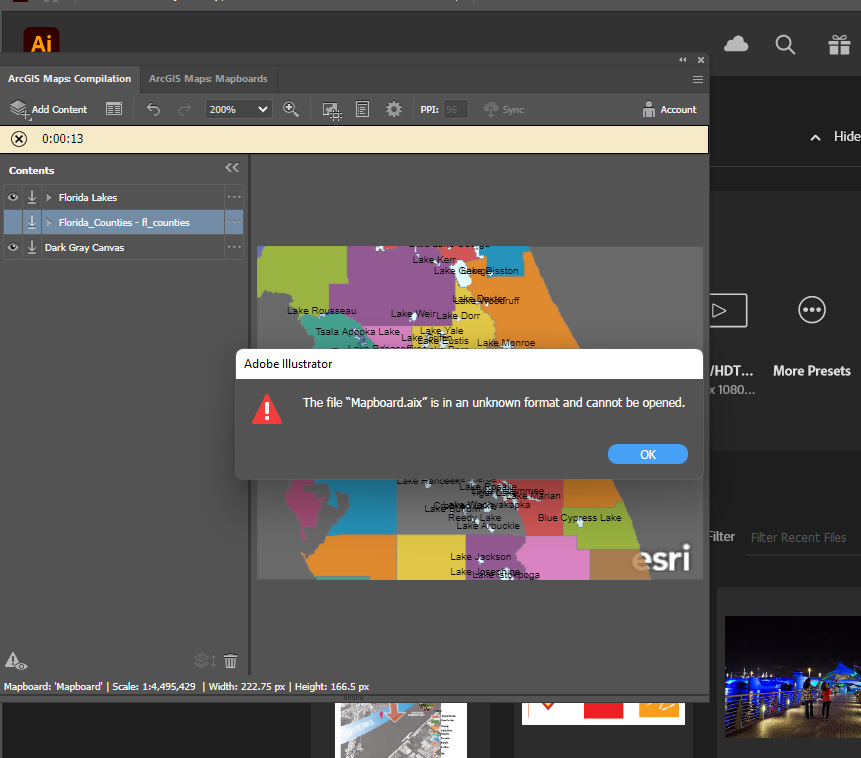Open more options for Florida_Counties layer

click(234, 222)
